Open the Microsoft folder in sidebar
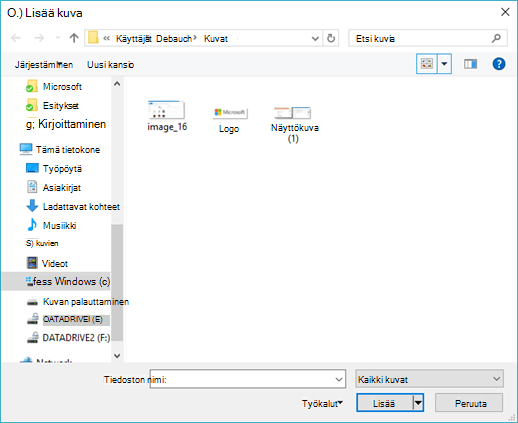Image resolution: width=518 pixels, height=423 pixels. [x=62, y=87]
